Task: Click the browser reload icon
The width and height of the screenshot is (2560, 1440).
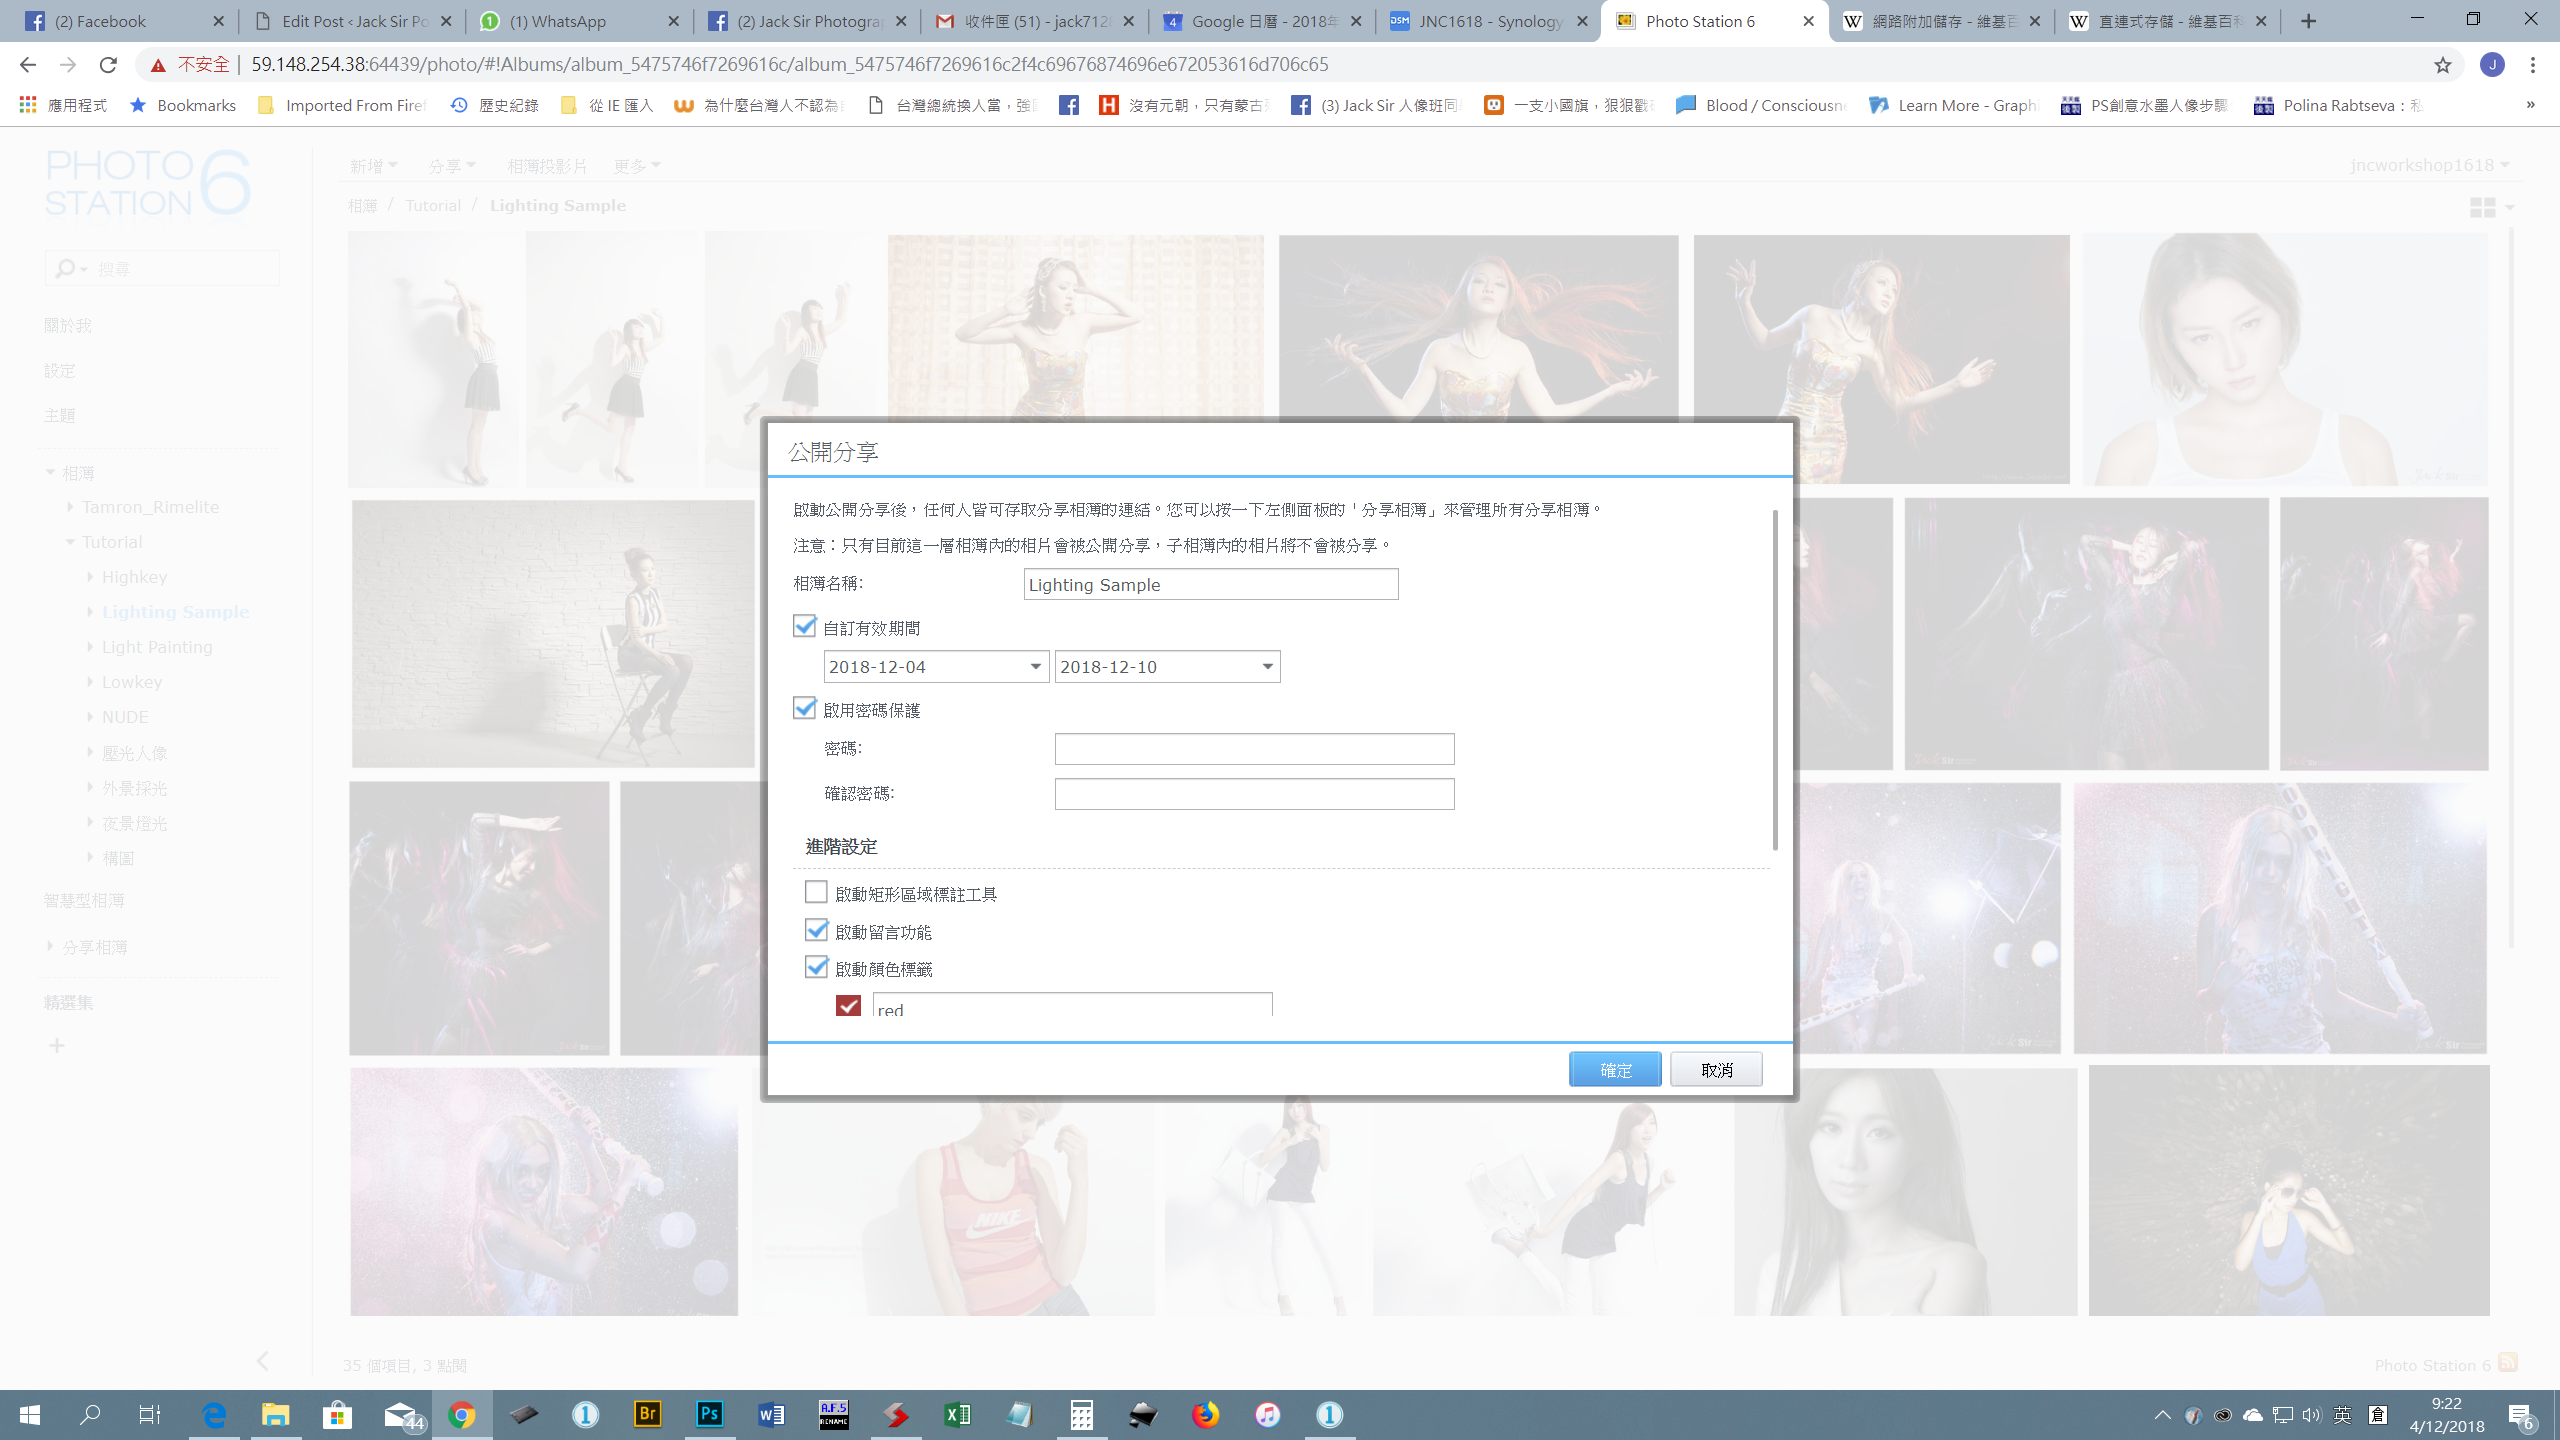Action: (108, 65)
